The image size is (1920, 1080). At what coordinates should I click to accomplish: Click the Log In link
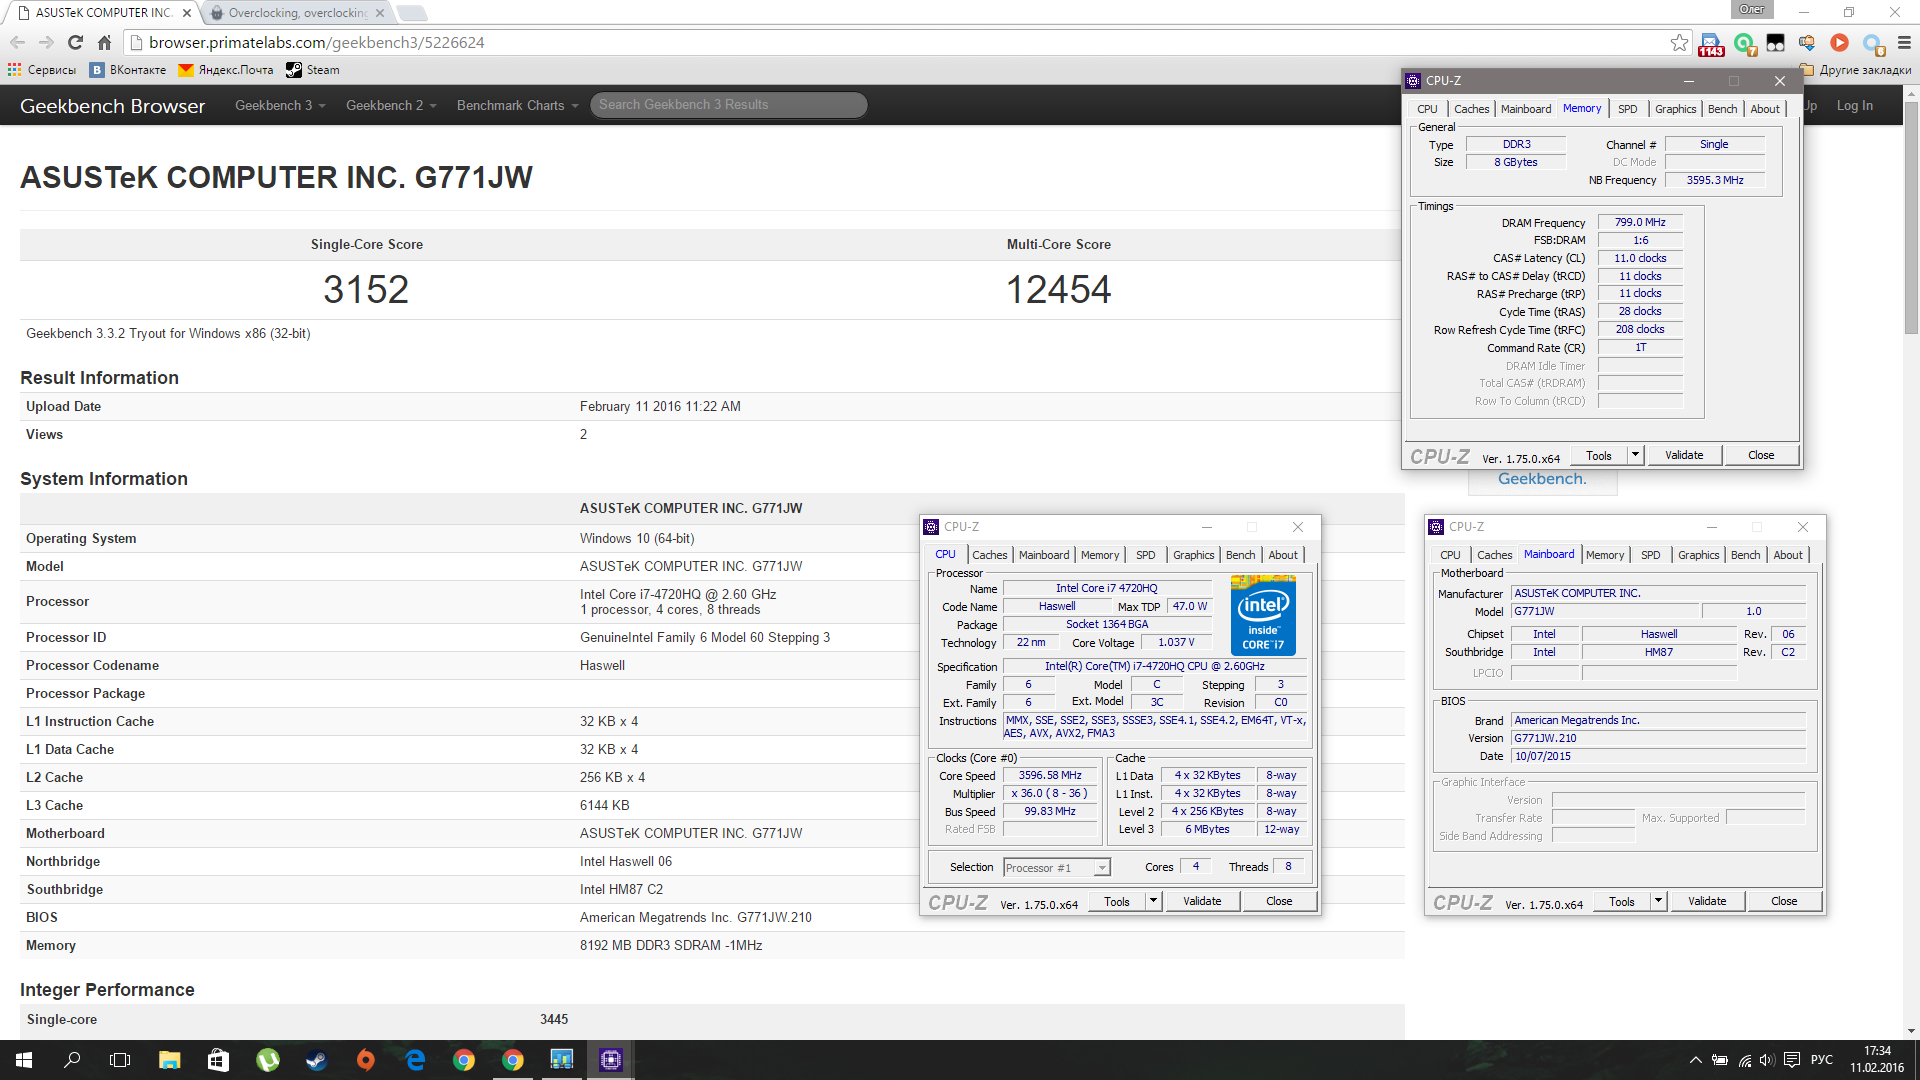tap(1855, 105)
